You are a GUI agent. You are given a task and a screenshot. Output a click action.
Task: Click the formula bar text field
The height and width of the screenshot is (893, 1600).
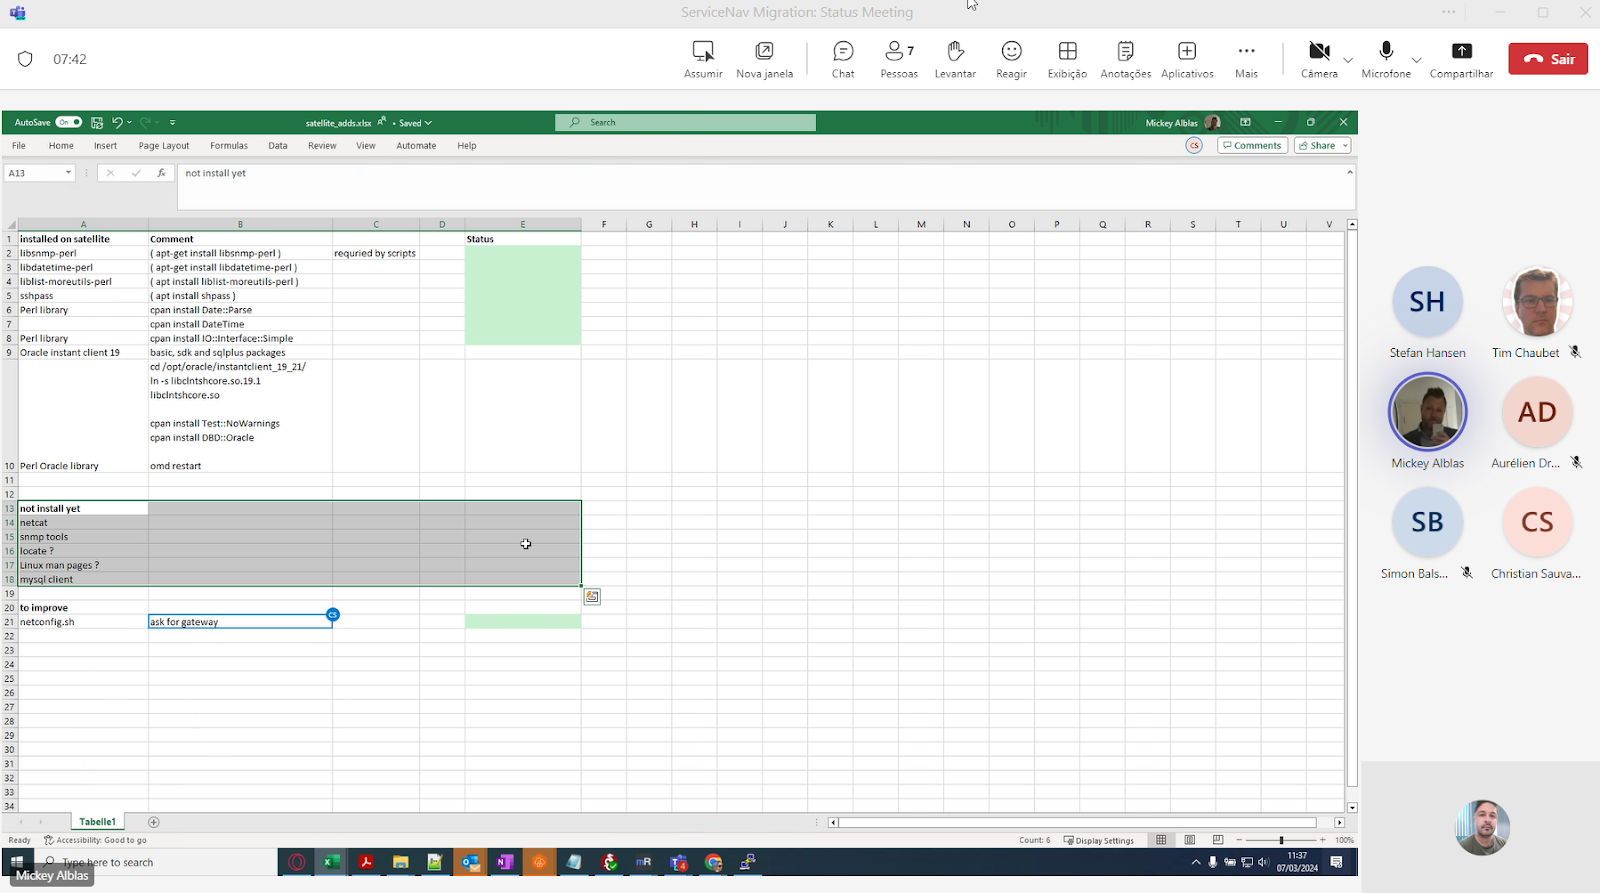click(x=760, y=186)
